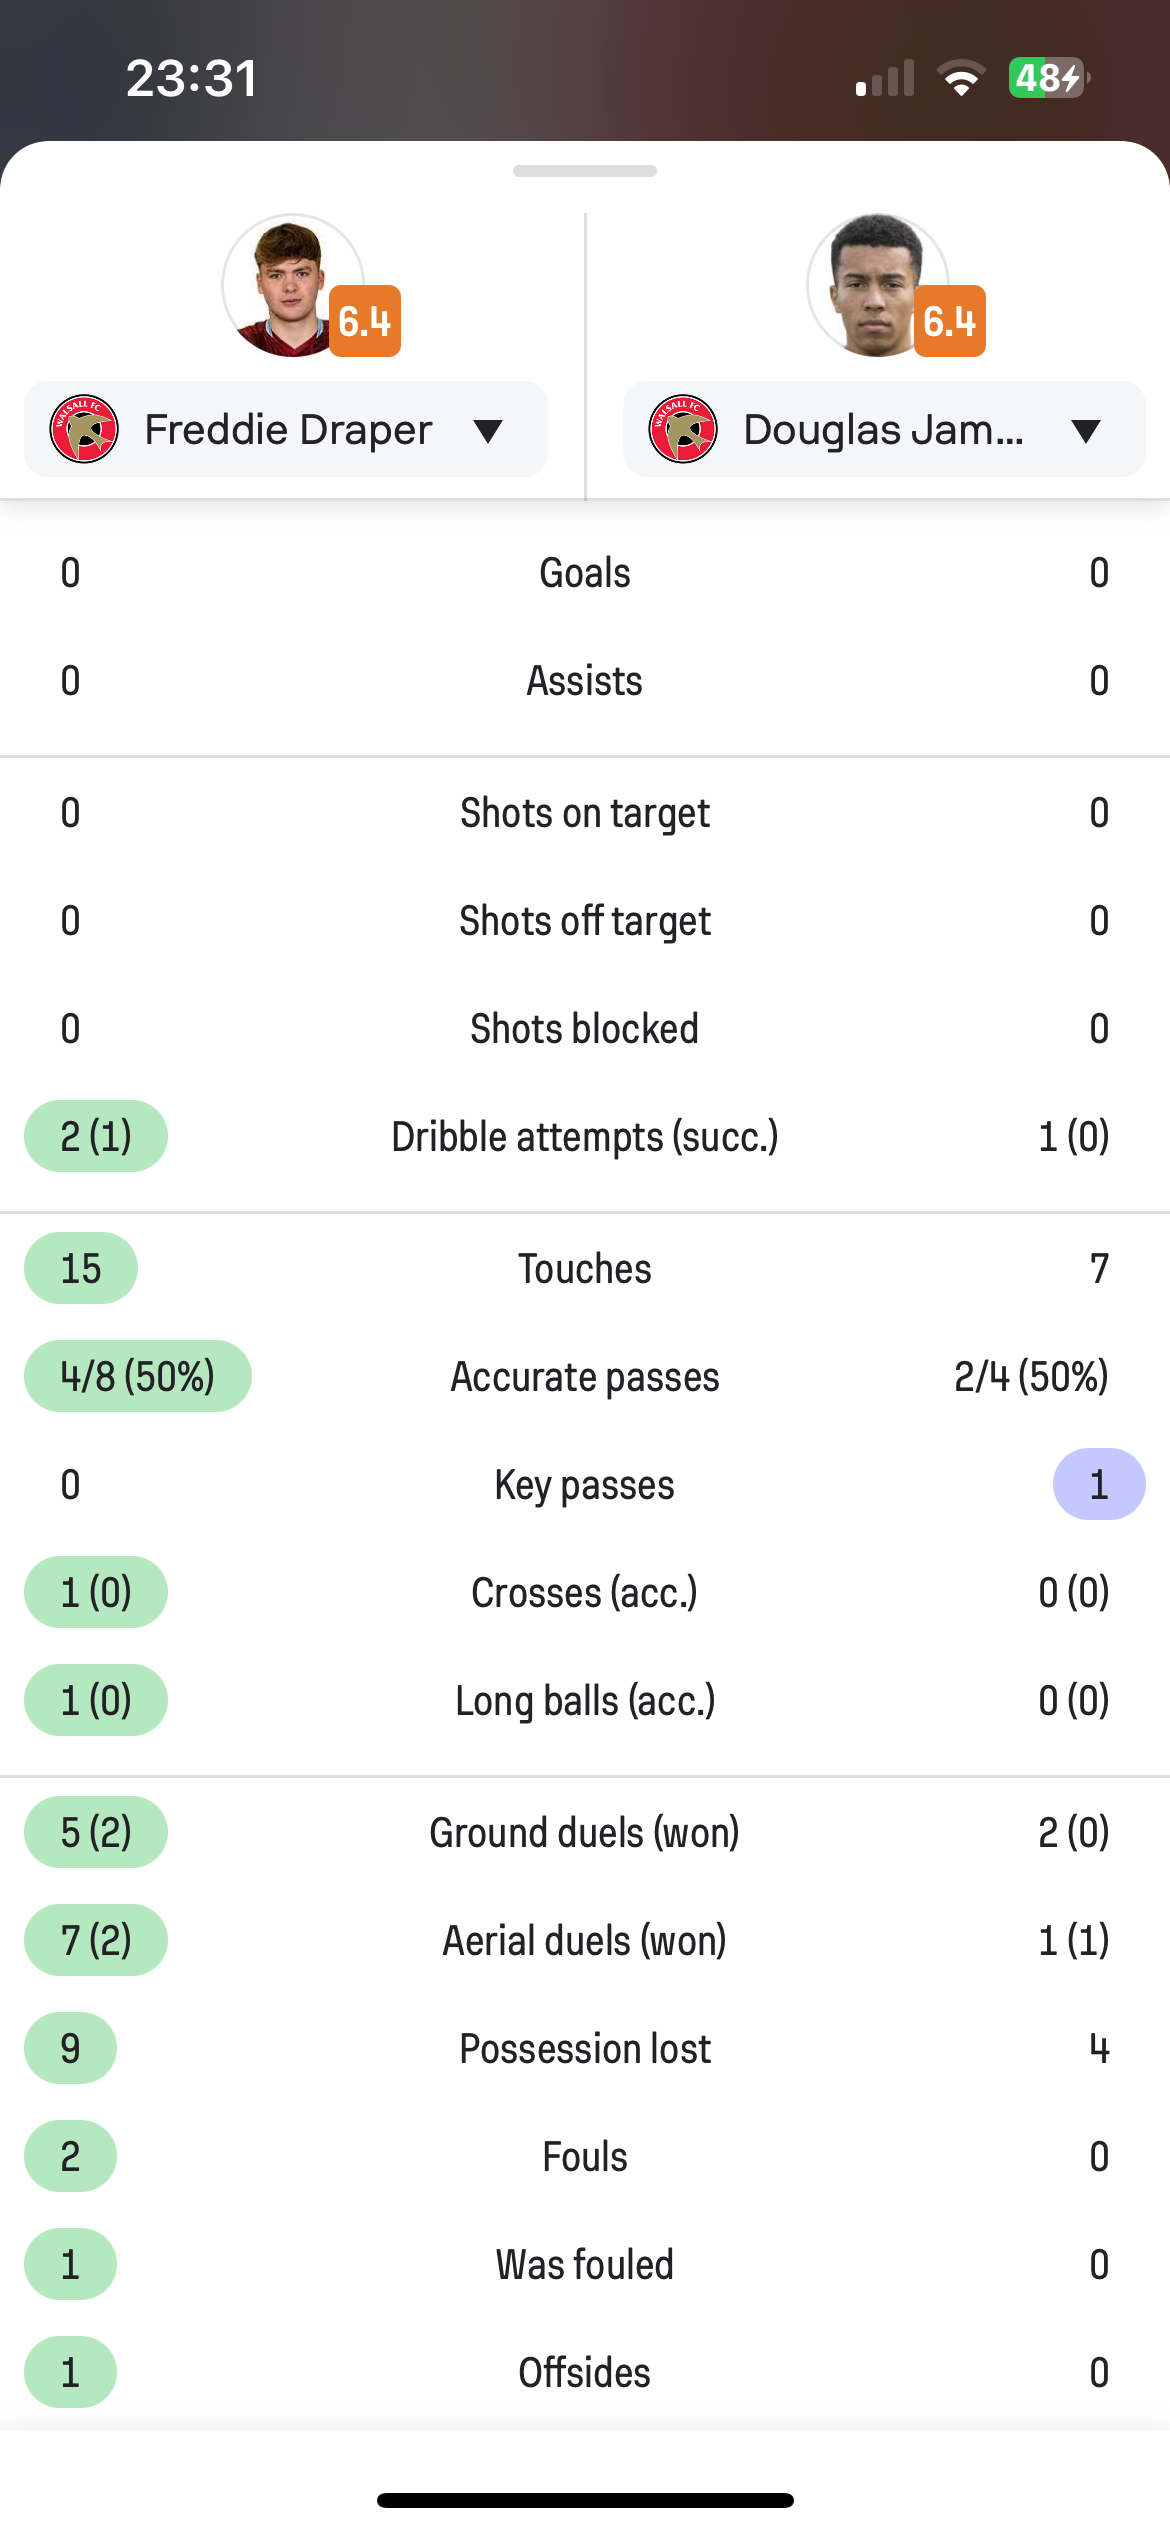Open Freddie Draper player dropdown arrow
1170x2532 pixels.
(x=488, y=431)
